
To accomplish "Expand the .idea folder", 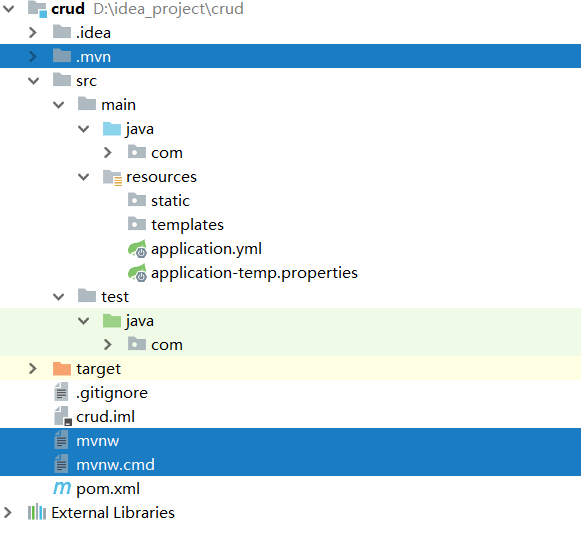I will click(x=33, y=33).
